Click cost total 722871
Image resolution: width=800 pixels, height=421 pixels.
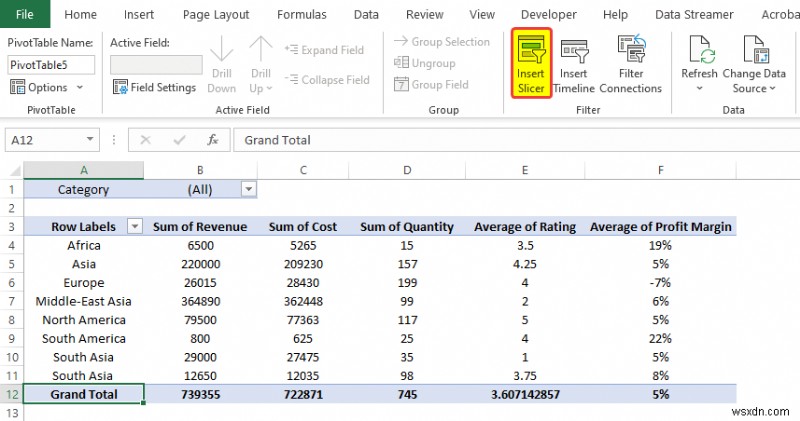pos(303,394)
